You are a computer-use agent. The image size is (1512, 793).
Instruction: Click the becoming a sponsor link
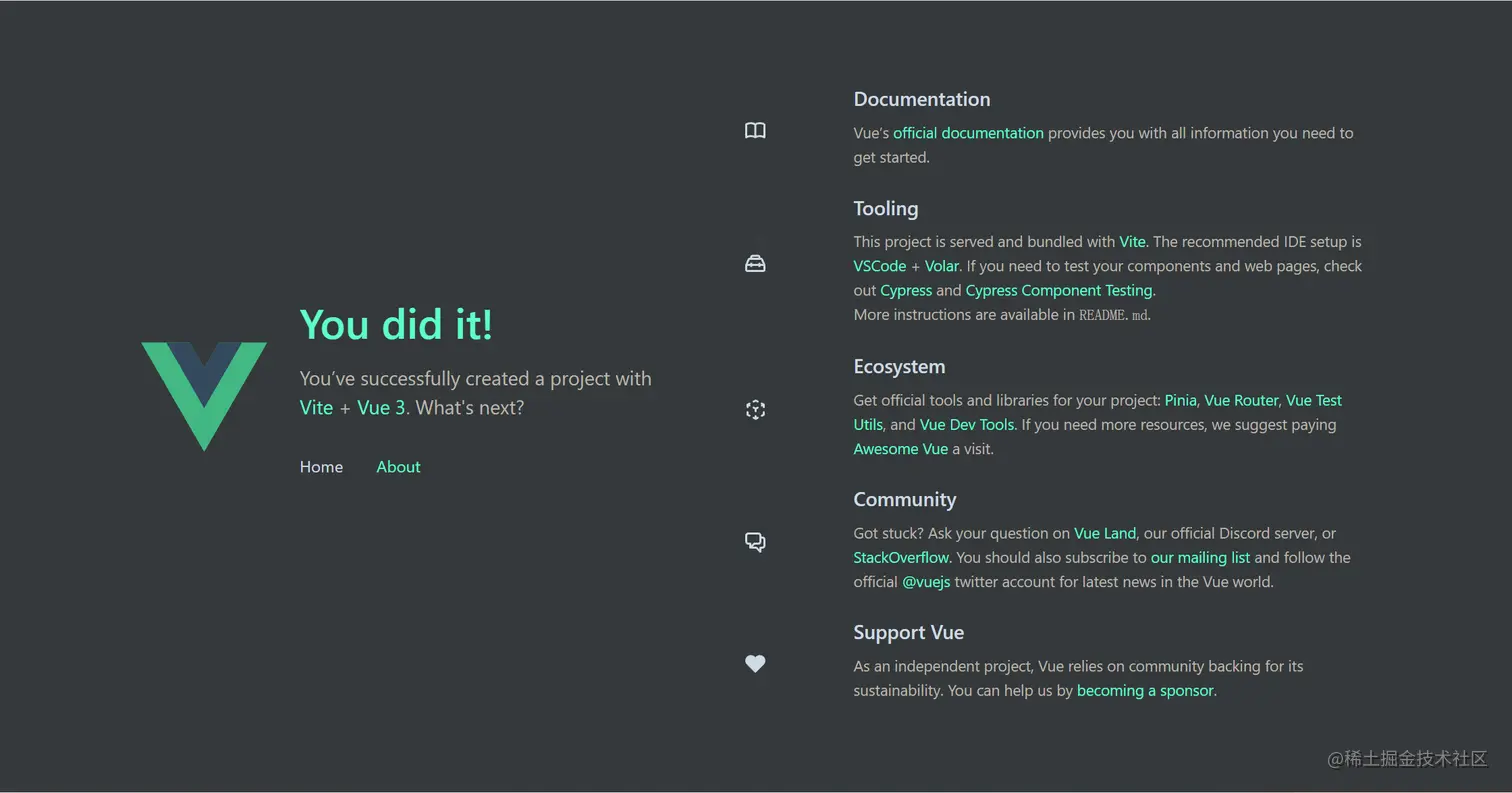(x=1145, y=690)
